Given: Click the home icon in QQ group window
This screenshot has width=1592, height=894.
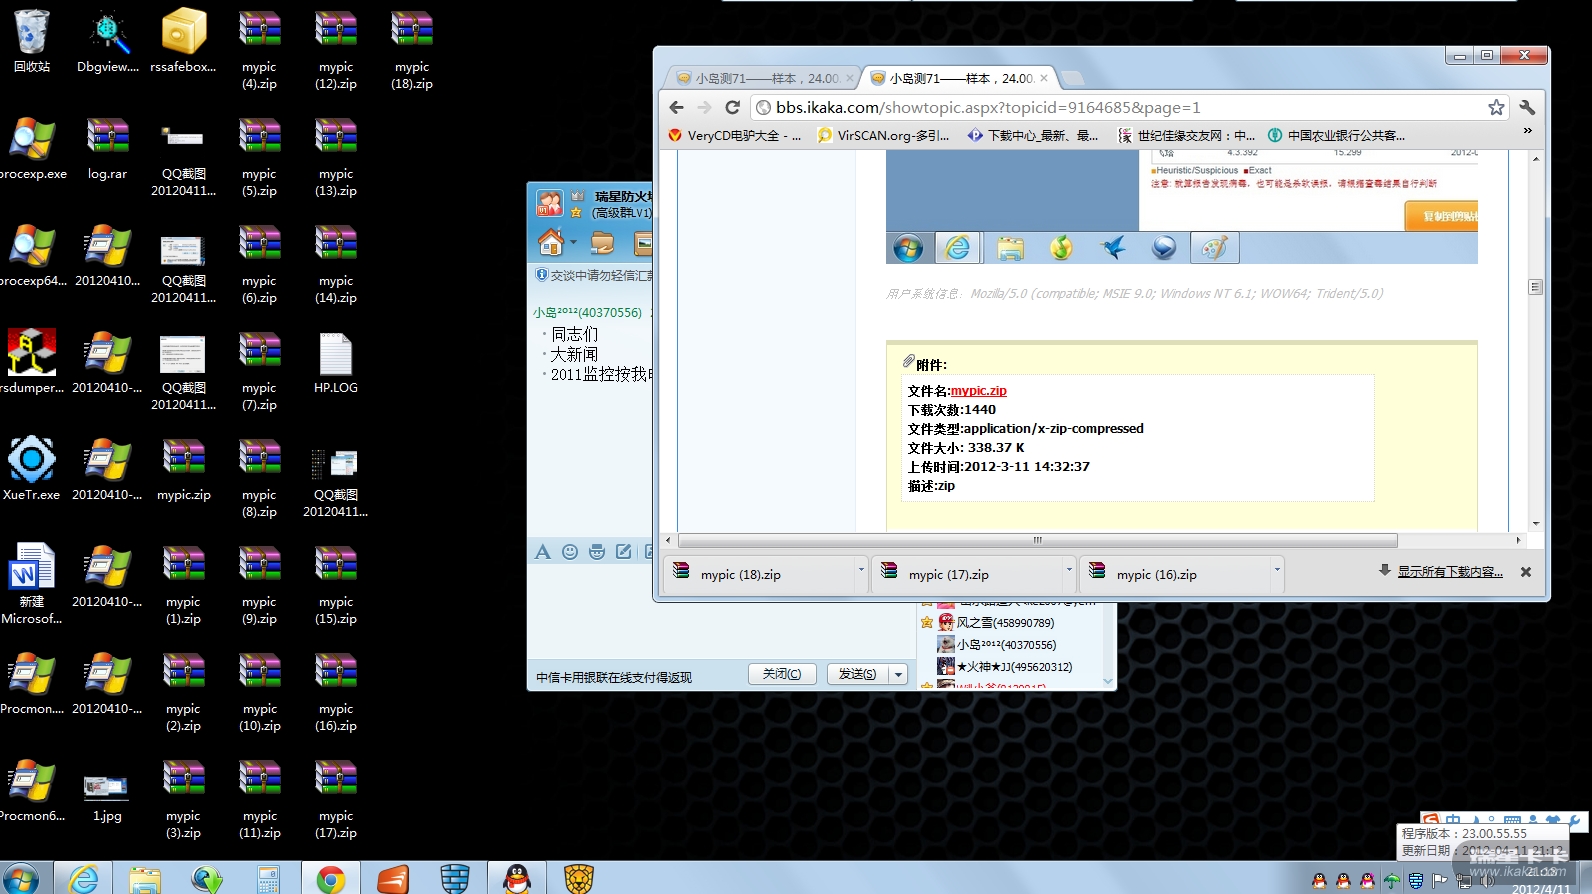Looking at the screenshot, I should coord(550,241).
